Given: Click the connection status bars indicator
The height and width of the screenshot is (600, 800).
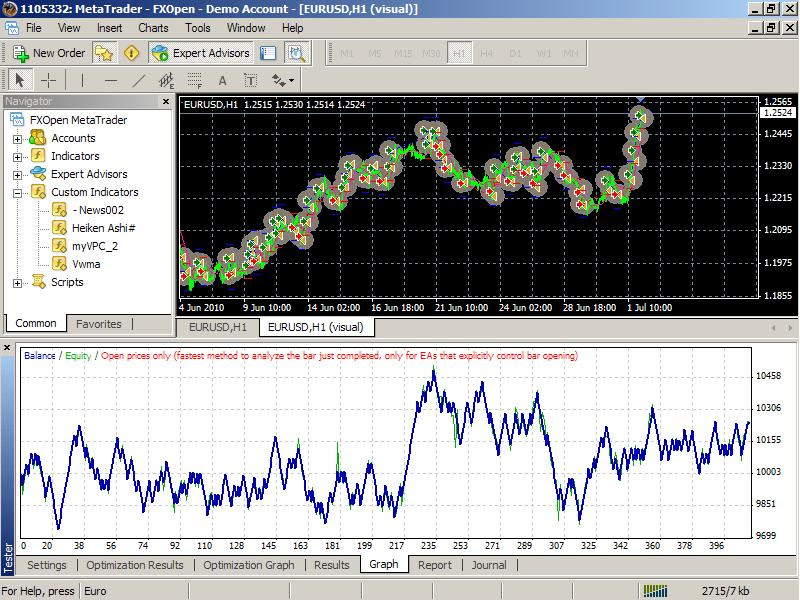Looking at the screenshot, I should tap(656, 591).
